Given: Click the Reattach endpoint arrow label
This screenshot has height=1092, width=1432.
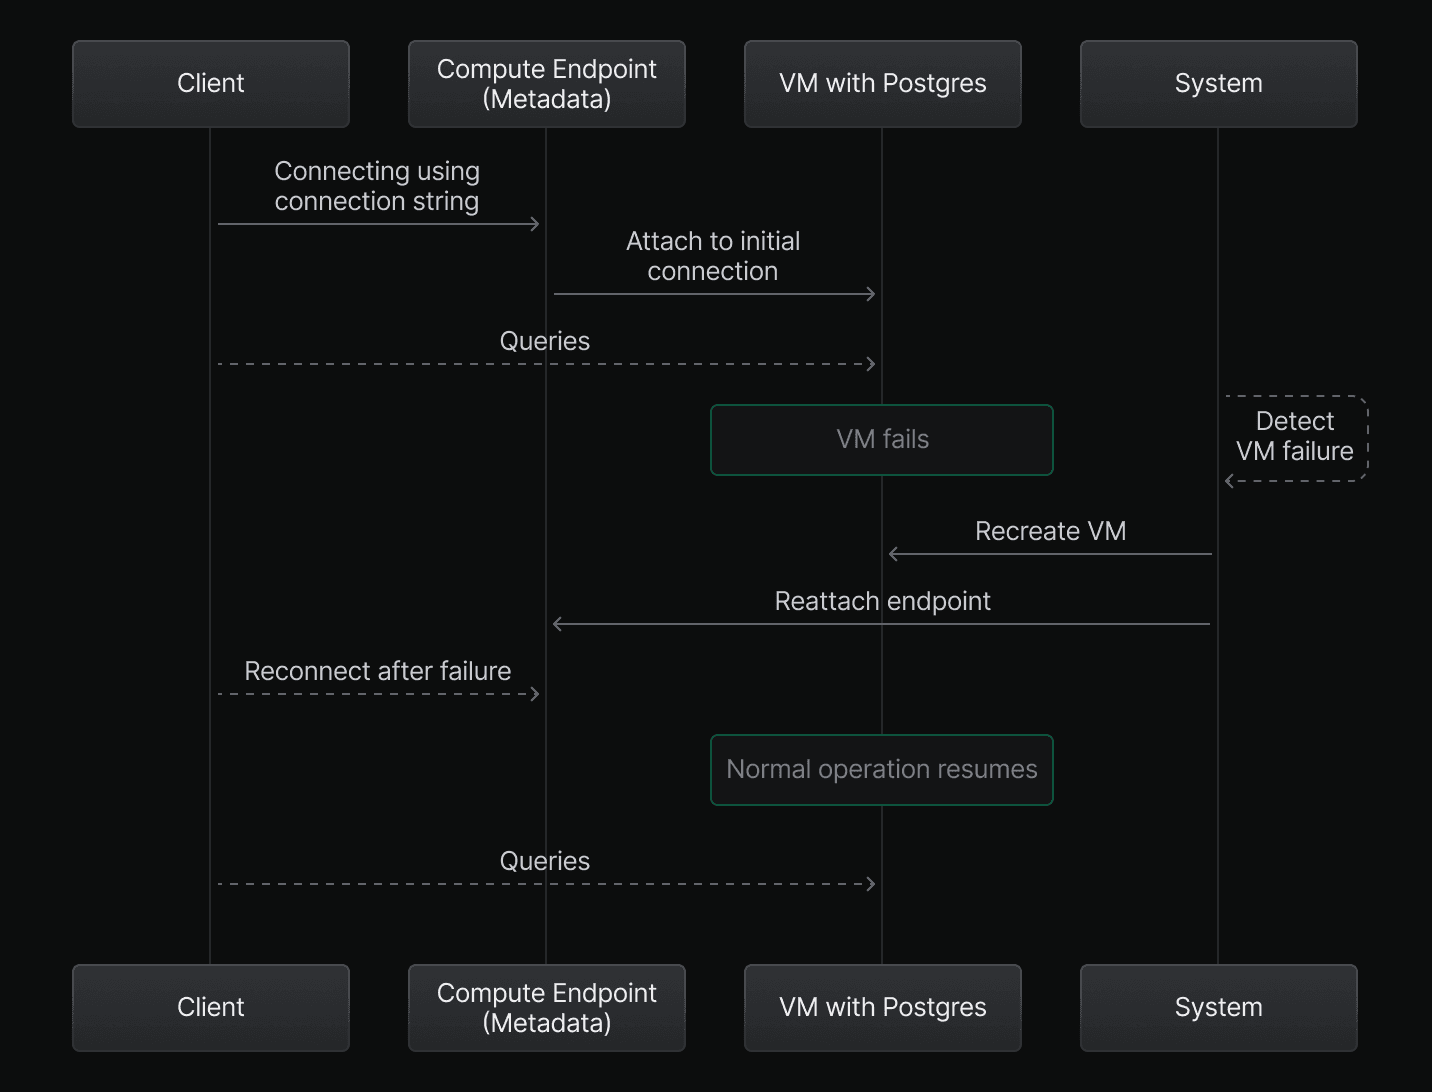Looking at the screenshot, I should pos(882,601).
